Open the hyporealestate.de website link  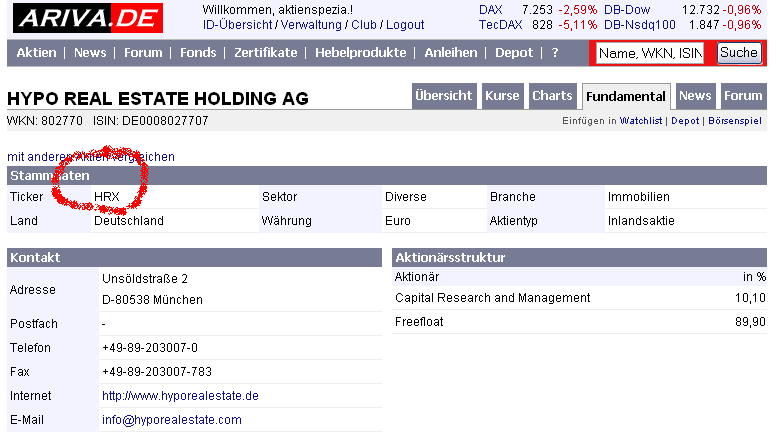point(180,396)
